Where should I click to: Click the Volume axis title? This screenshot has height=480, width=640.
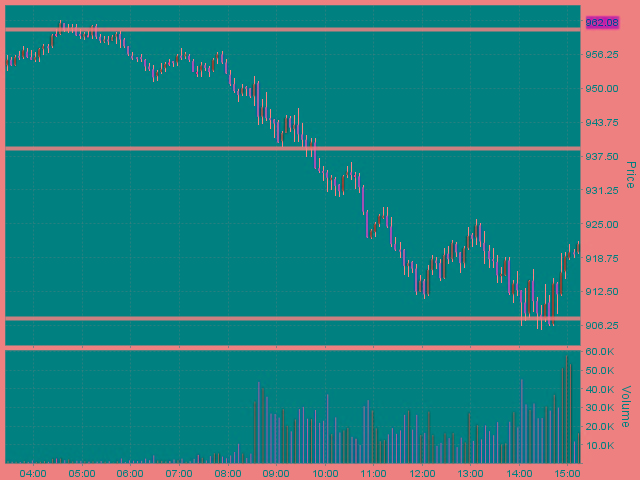626,406
